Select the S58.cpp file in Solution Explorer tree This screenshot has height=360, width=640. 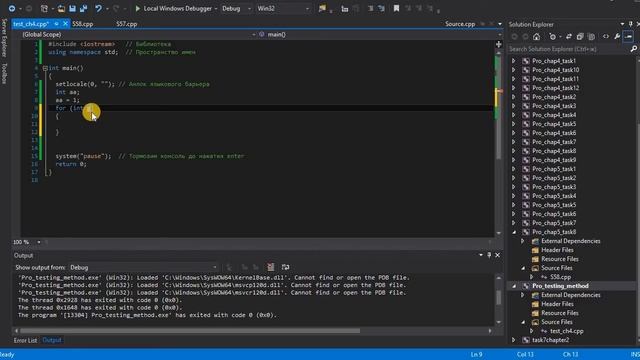tap(560, 277)
